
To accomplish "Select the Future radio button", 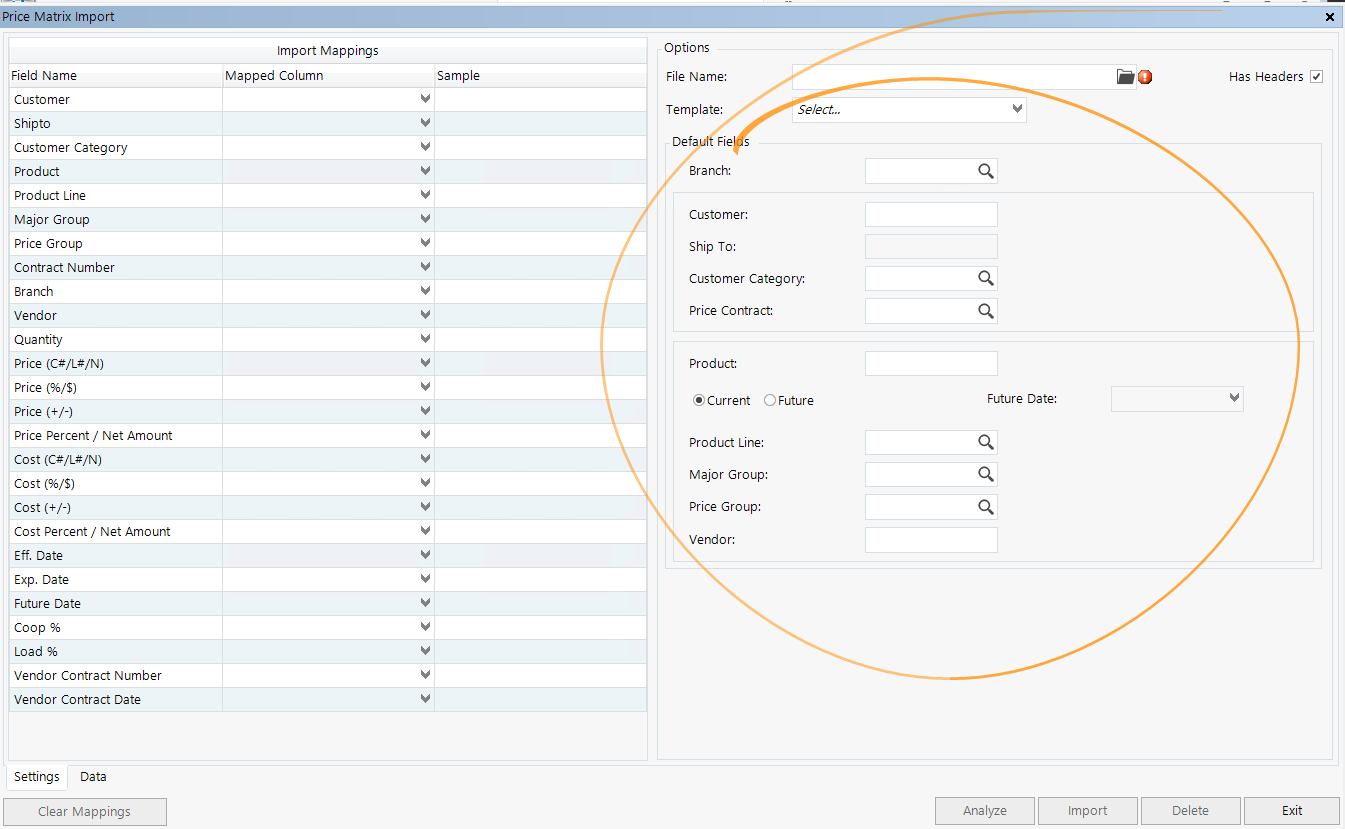I will 771,400.
